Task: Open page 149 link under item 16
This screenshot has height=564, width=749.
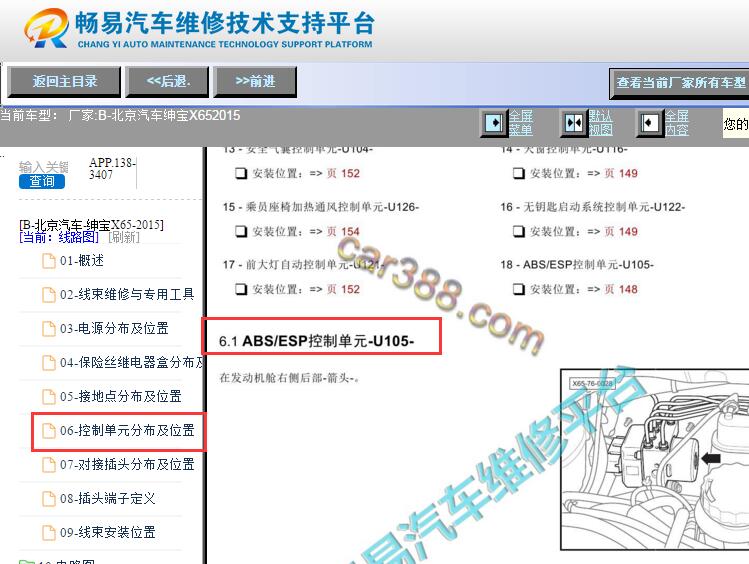Action: 621,232
